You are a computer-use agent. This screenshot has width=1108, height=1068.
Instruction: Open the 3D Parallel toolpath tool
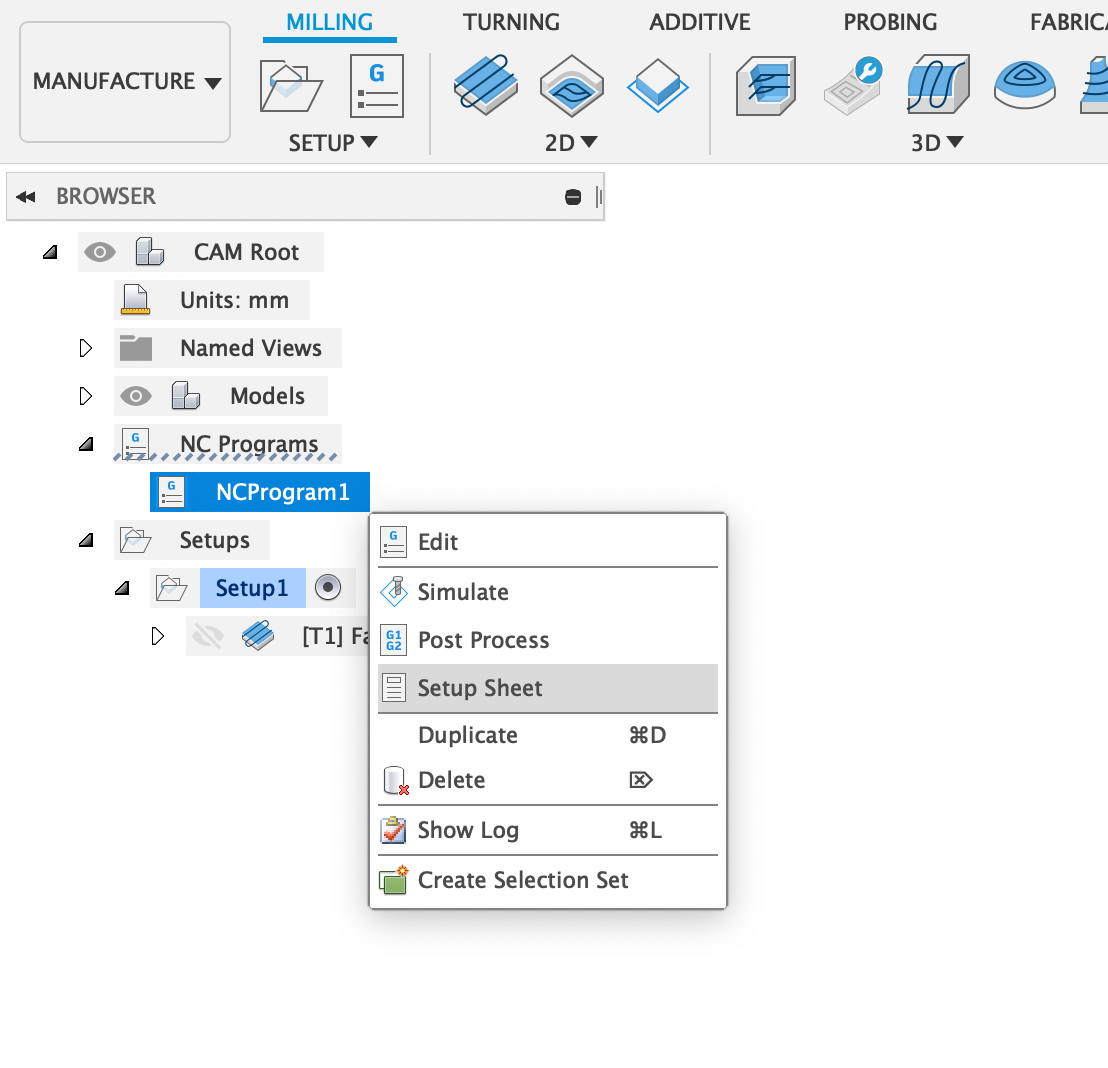pos(938,86)
